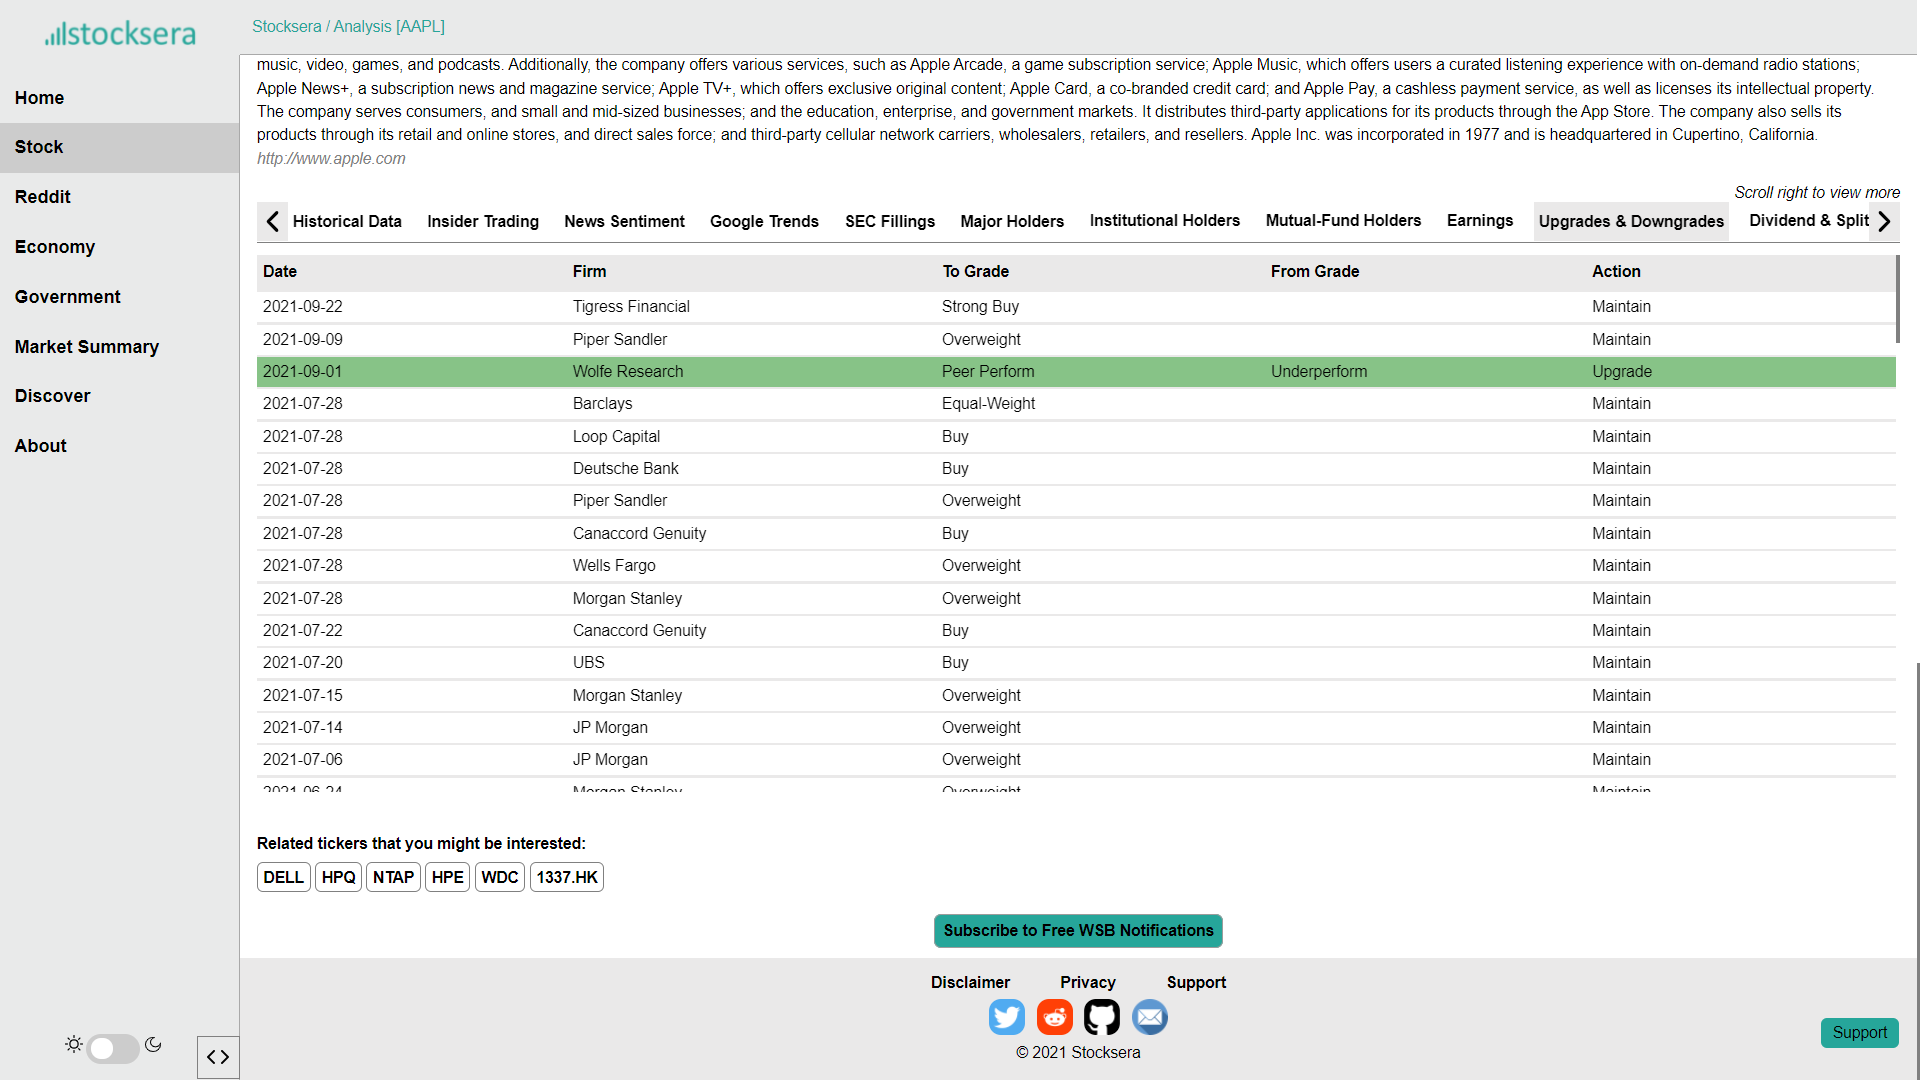The height and width of the screenshot is (1080, 1920).
Task: Select Market Summary in sidebar
Action: 86,347
